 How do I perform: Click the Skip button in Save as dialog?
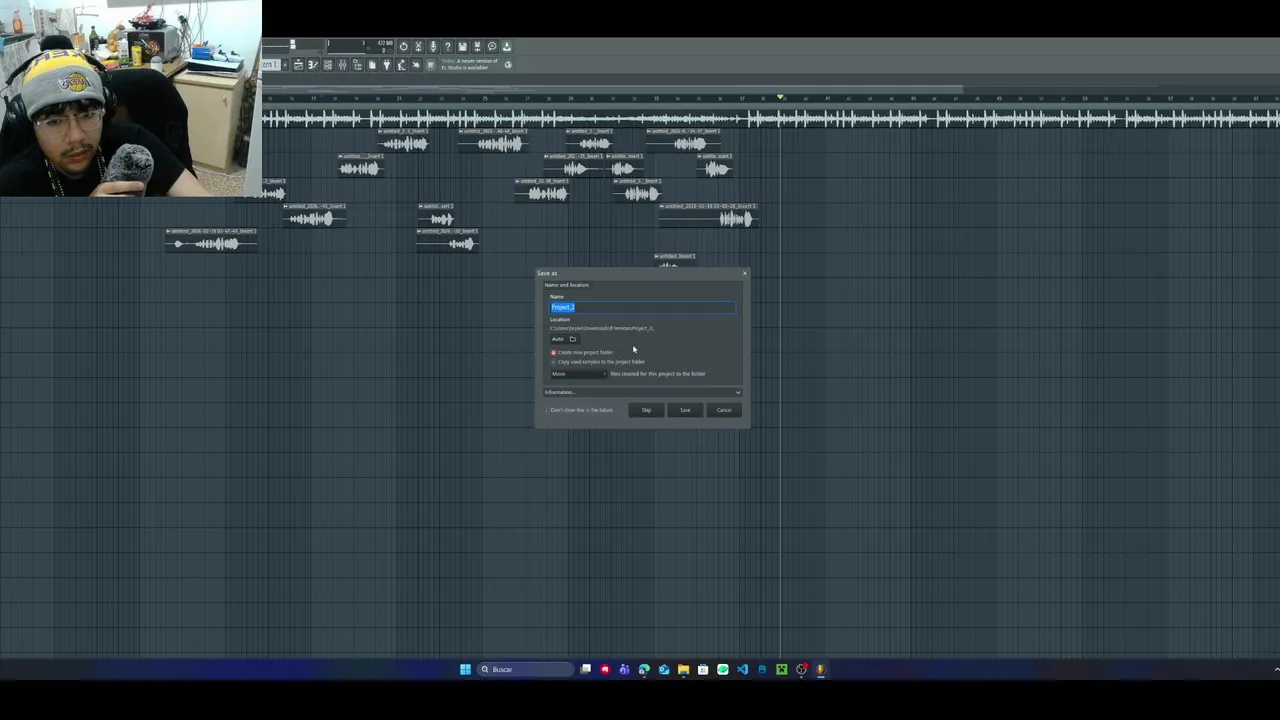coord(646,410)
